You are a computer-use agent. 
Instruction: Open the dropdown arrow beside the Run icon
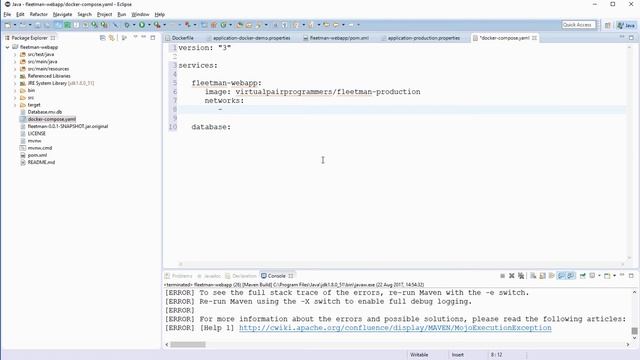click(149, 25)
